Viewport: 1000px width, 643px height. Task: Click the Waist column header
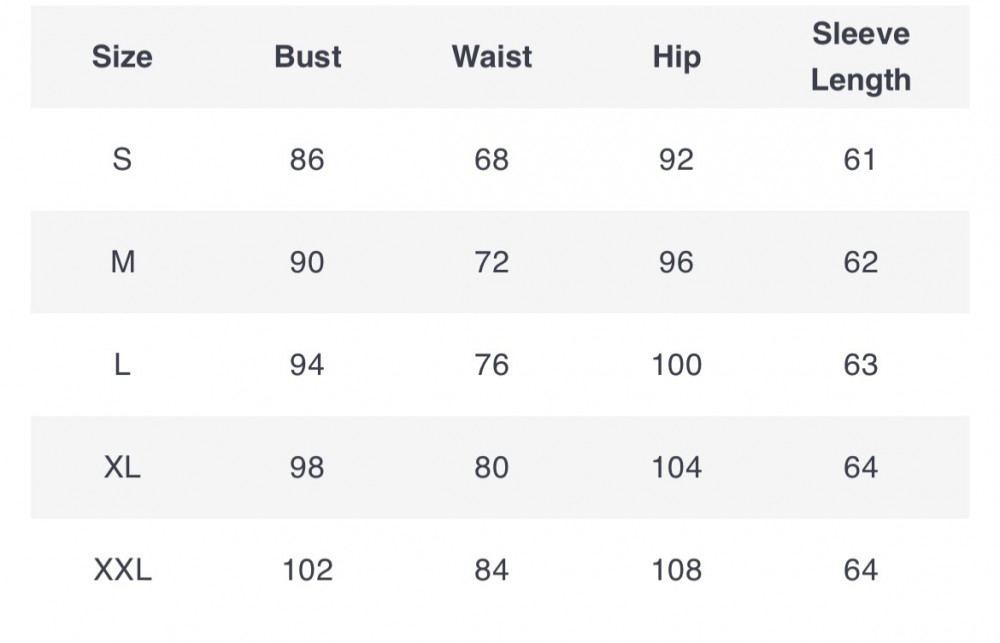[x=492, y=57]
